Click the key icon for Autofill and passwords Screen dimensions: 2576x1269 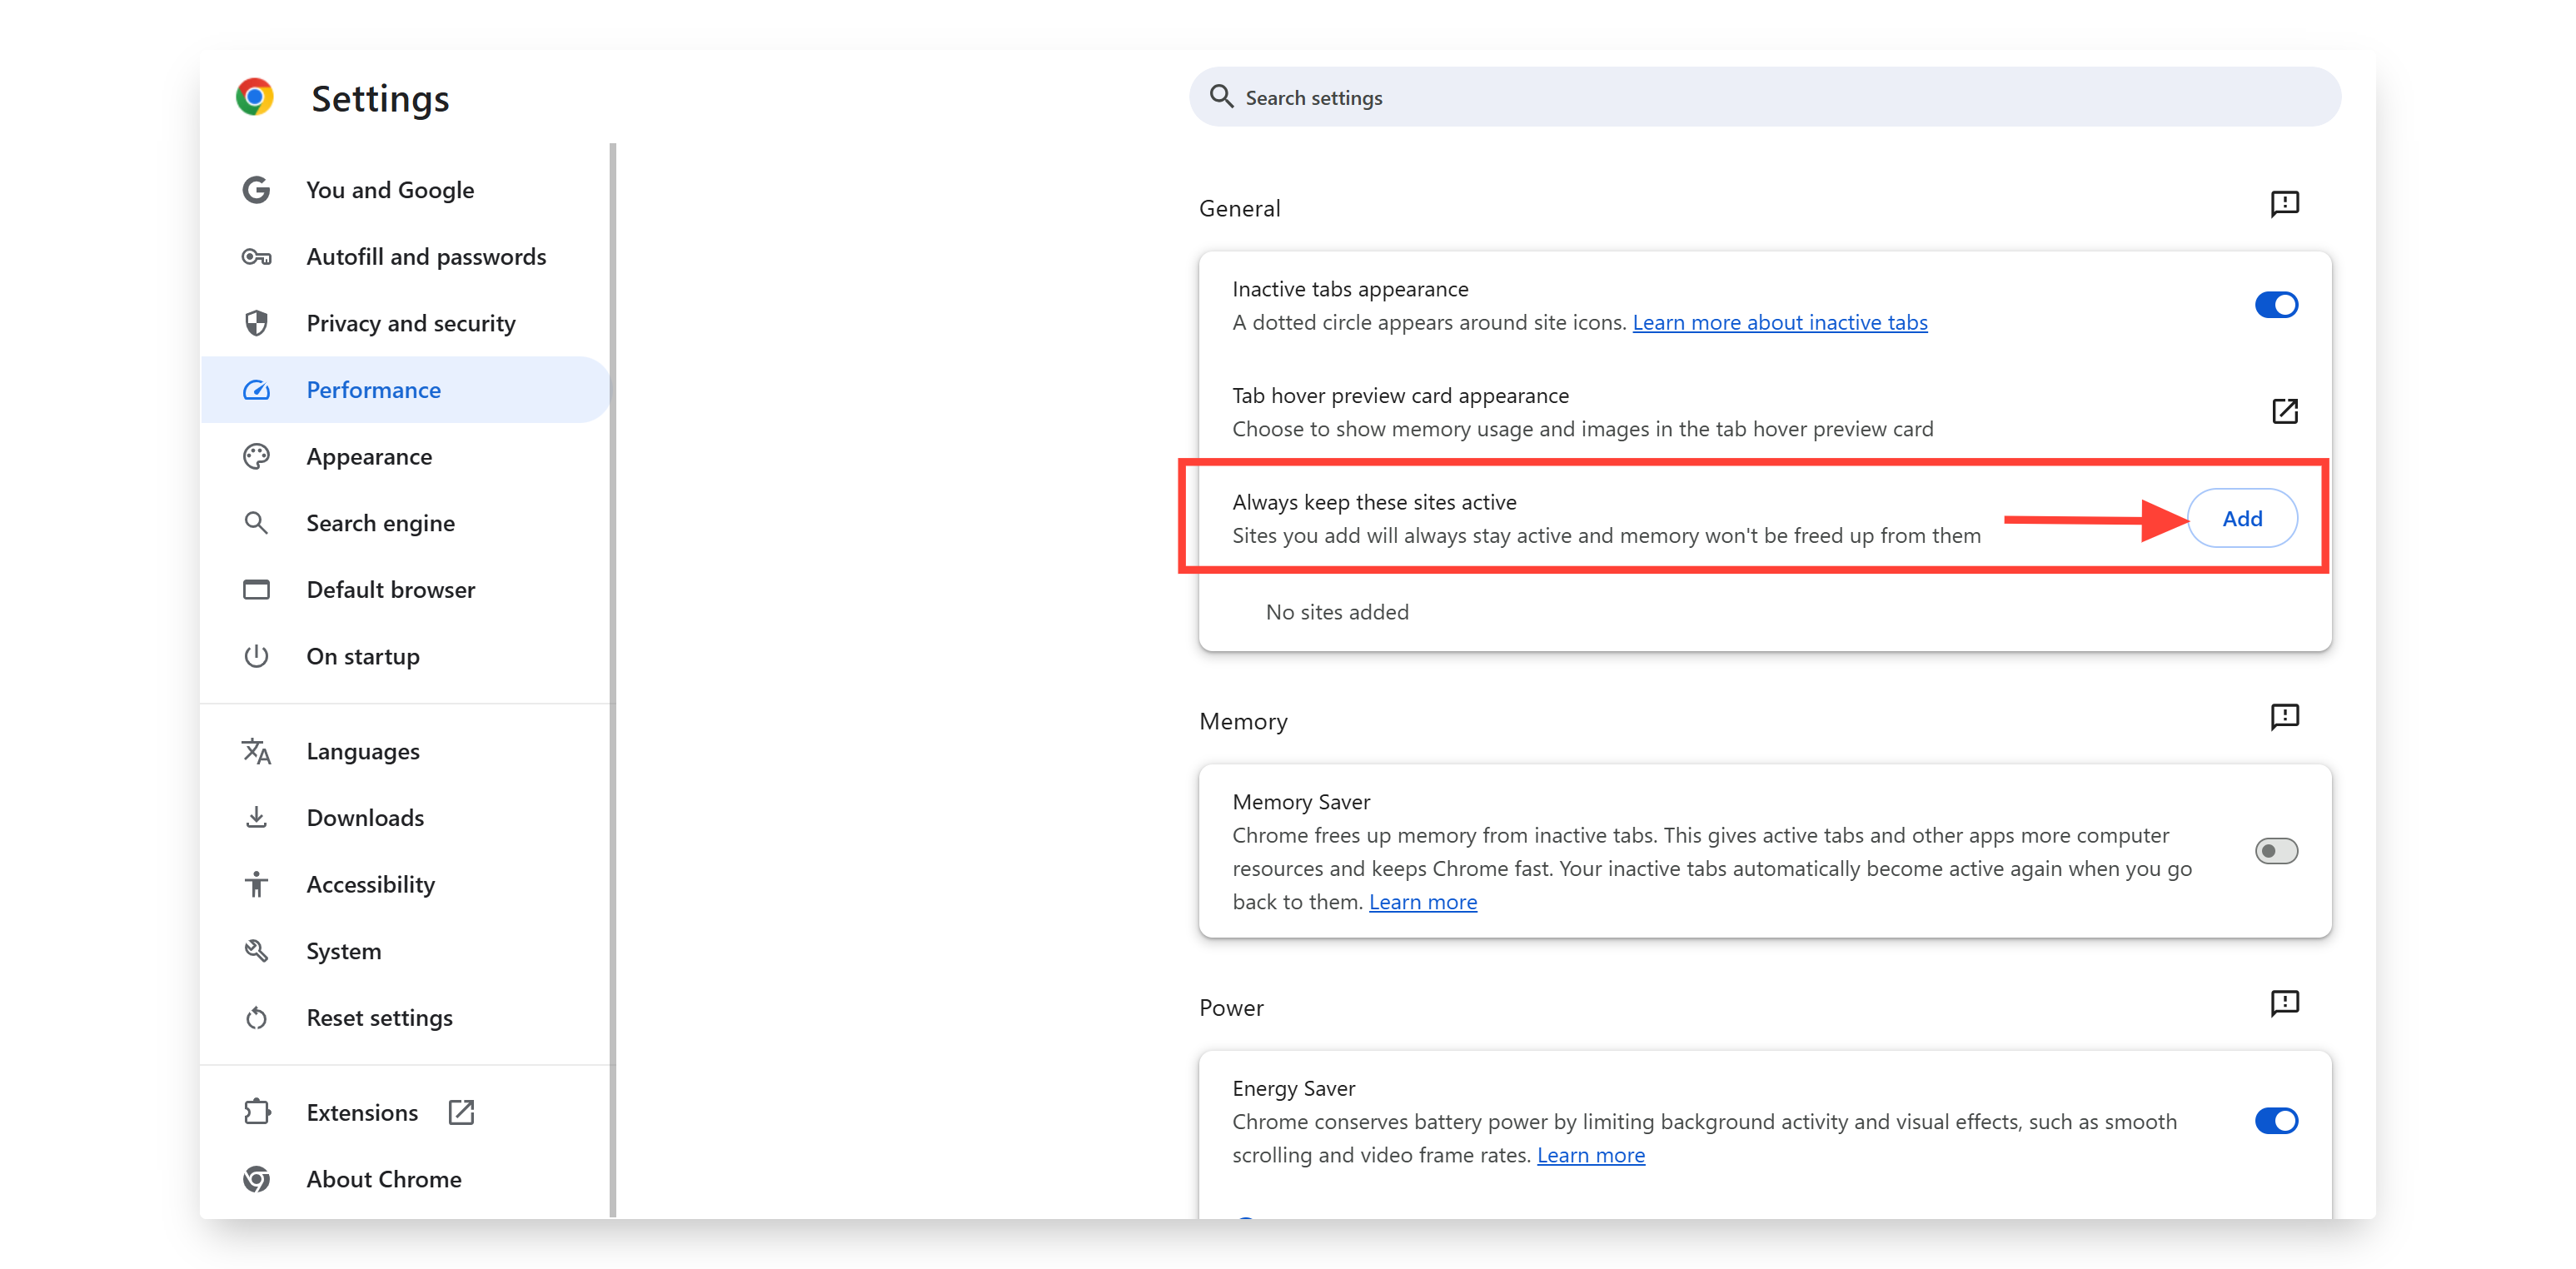(x=256, y=257)
